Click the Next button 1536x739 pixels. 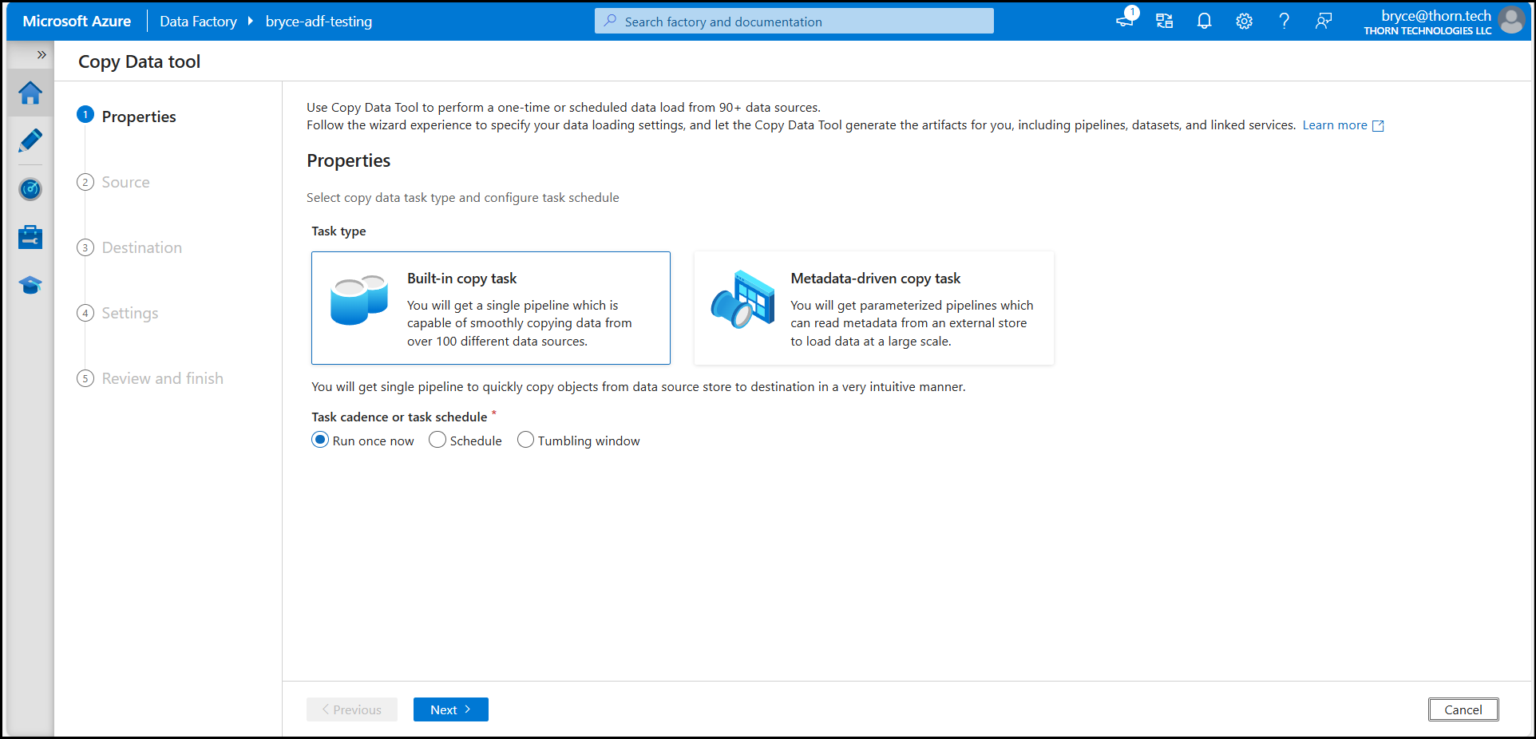pos(450,709)
